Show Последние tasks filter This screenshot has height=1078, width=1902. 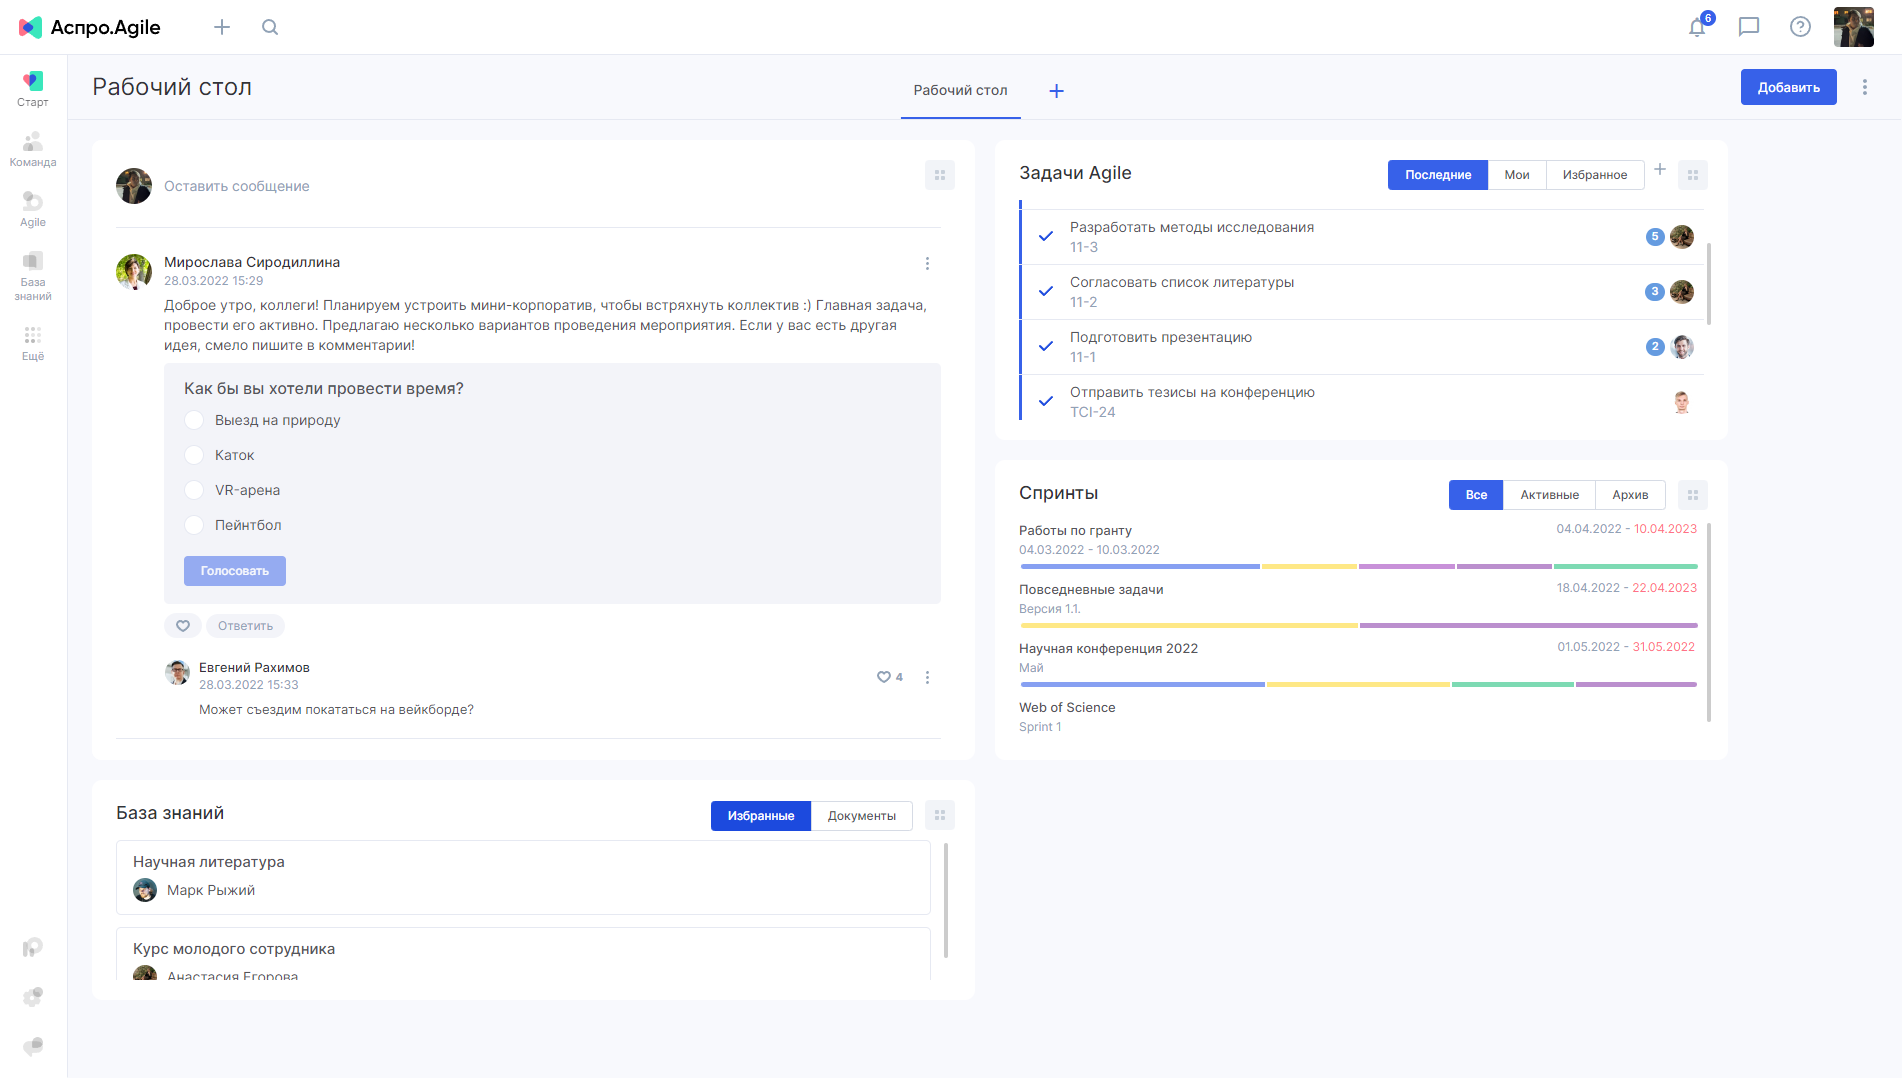click(x=1438, y=175)
